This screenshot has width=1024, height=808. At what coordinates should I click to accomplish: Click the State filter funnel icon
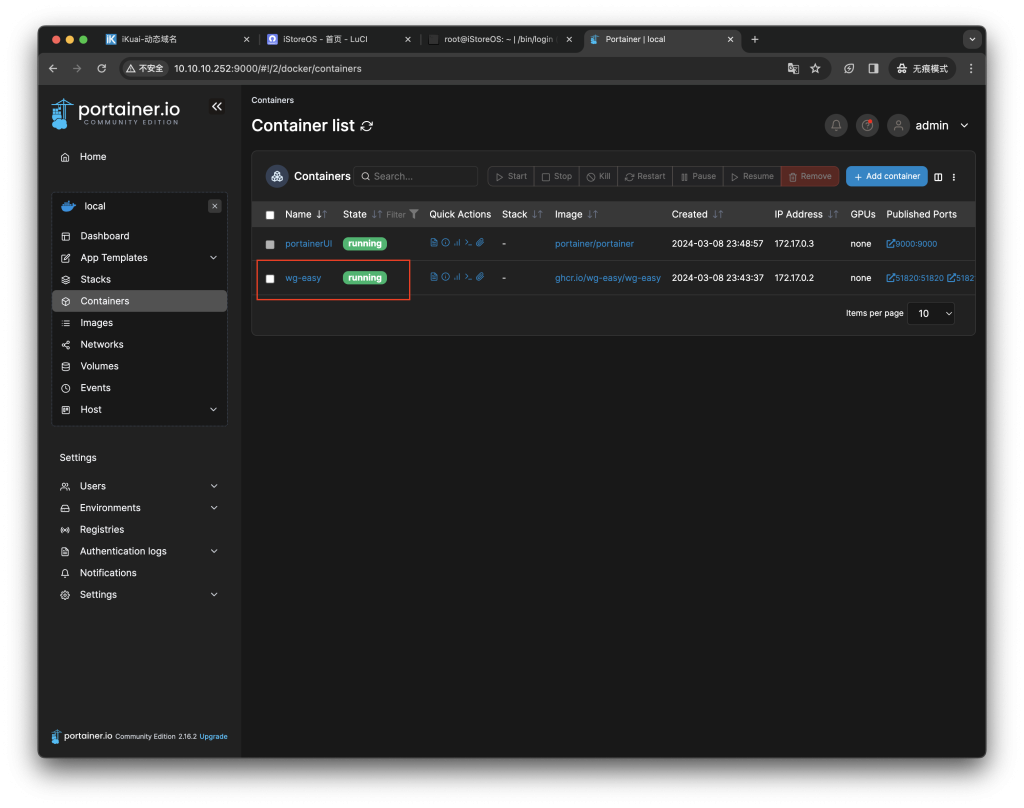pos(413,214)
